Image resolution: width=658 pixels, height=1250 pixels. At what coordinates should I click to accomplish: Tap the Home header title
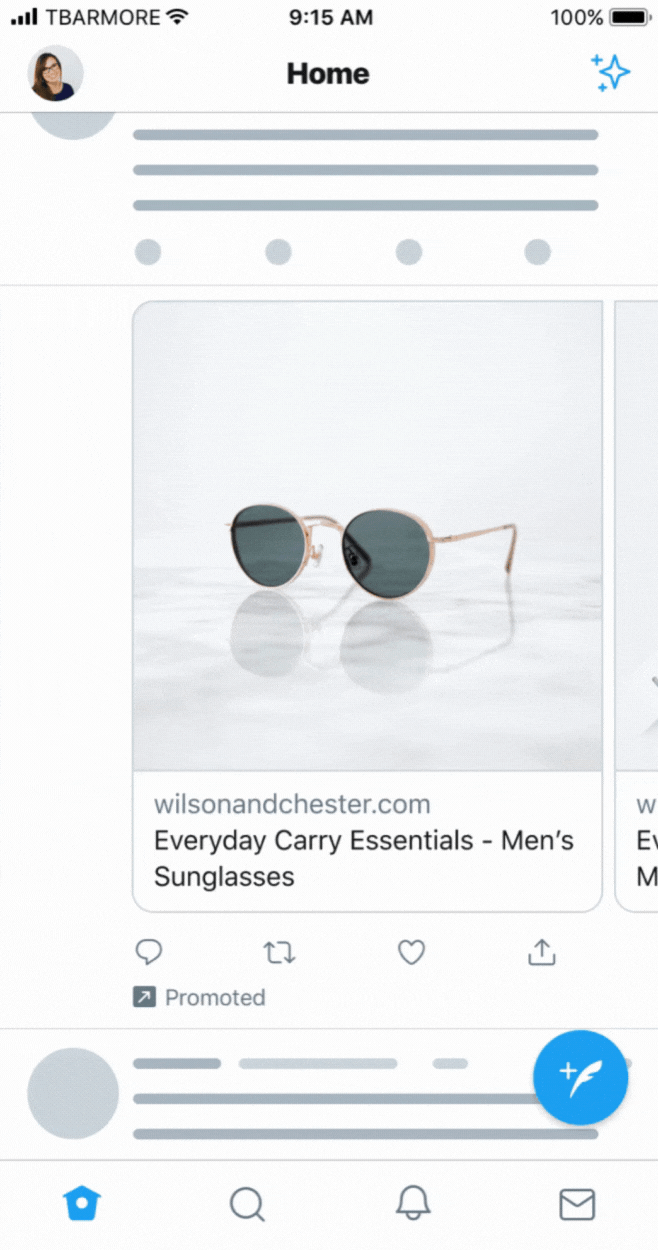[327, 72]
